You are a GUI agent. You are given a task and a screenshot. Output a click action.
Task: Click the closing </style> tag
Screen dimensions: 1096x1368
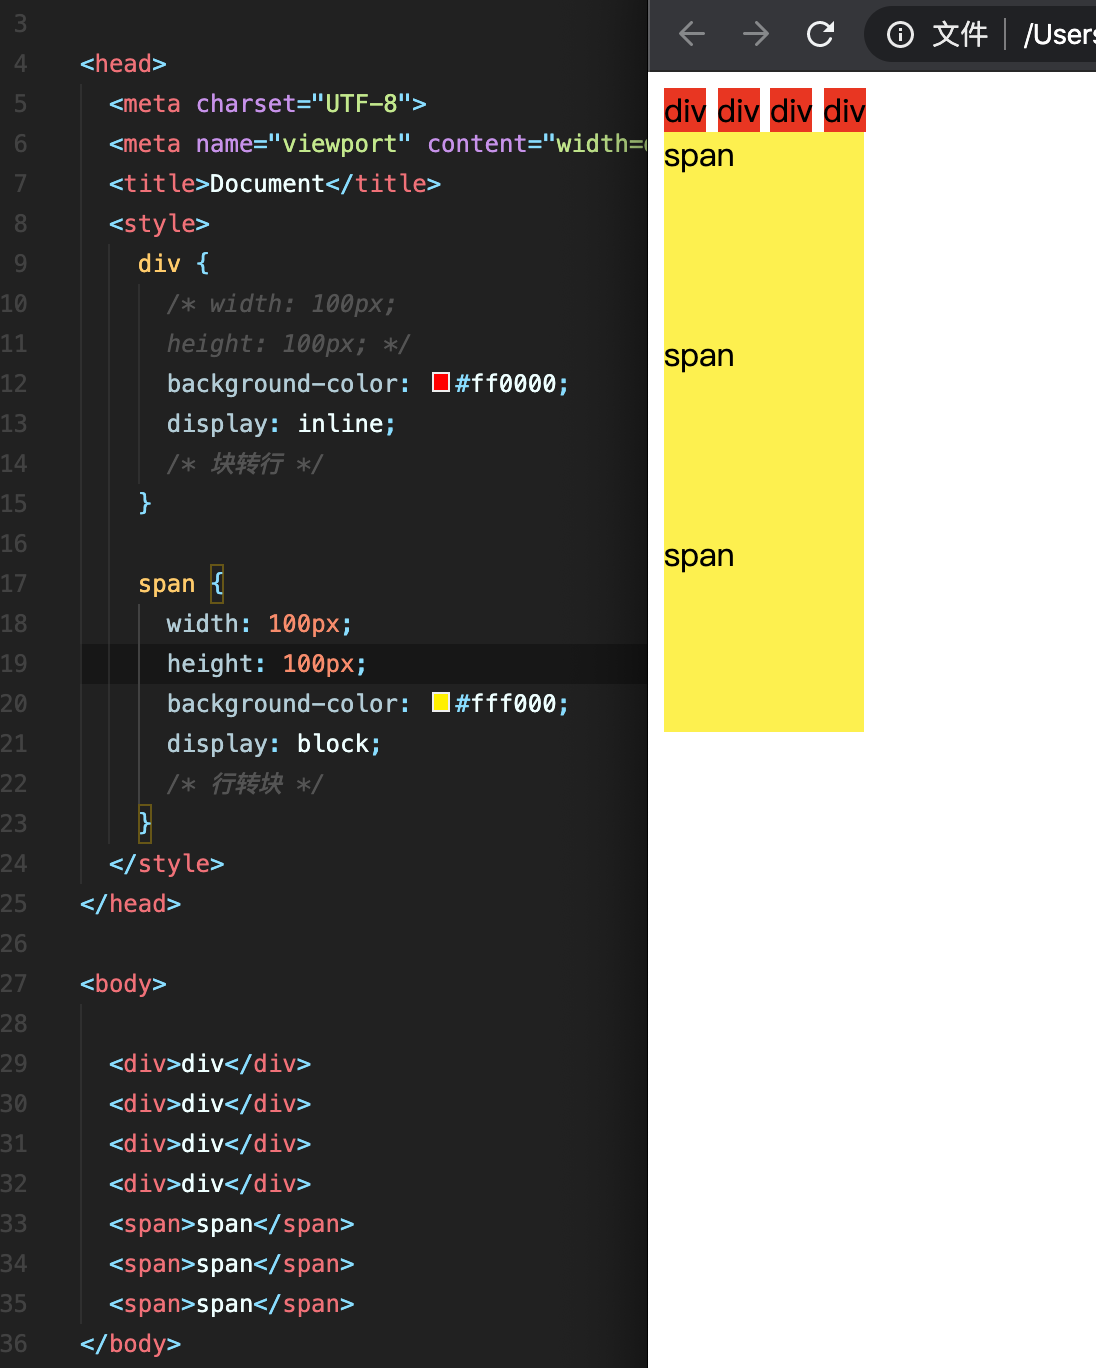pyautogui.click(x=167, y=863)
